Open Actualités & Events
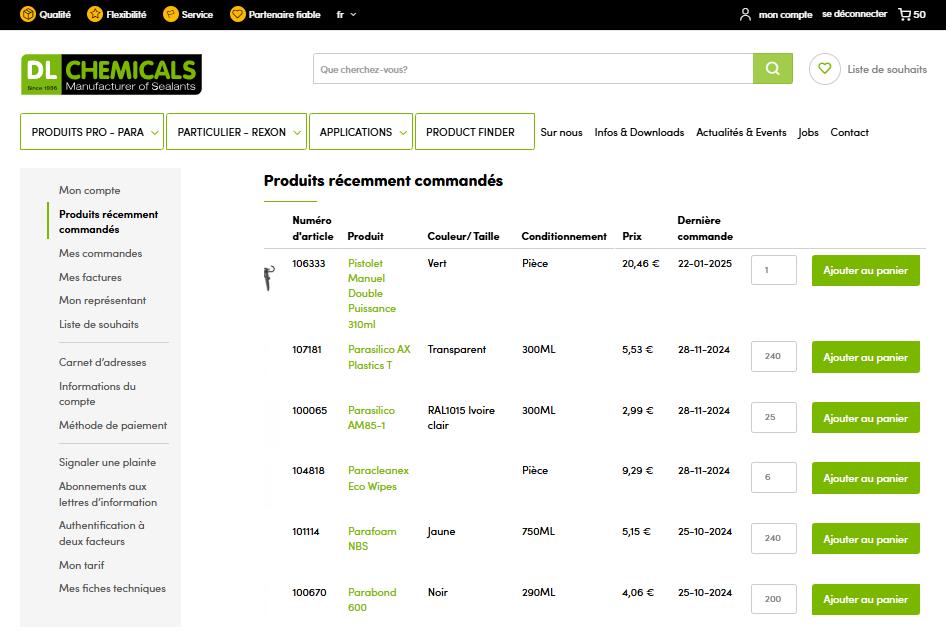 [741, 132]
